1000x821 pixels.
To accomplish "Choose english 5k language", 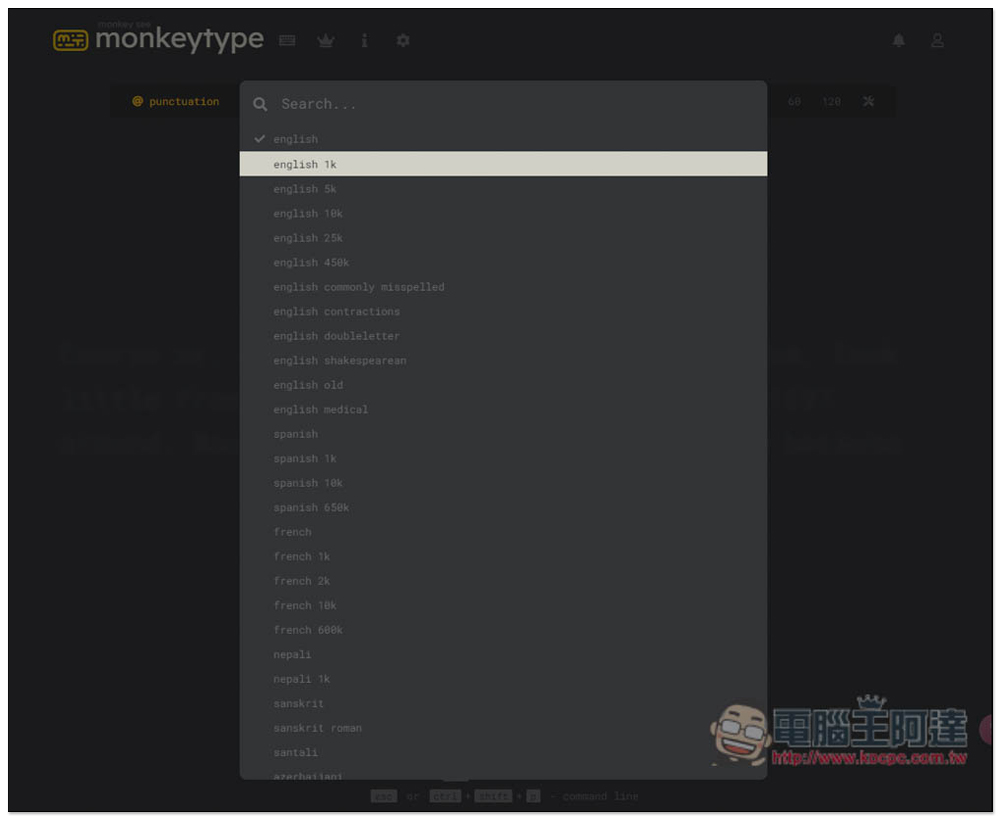I will coord(503,189).
